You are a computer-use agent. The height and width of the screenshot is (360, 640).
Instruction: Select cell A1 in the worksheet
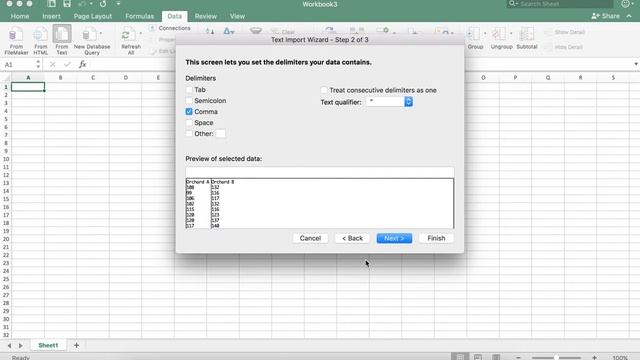coord(28,87)
